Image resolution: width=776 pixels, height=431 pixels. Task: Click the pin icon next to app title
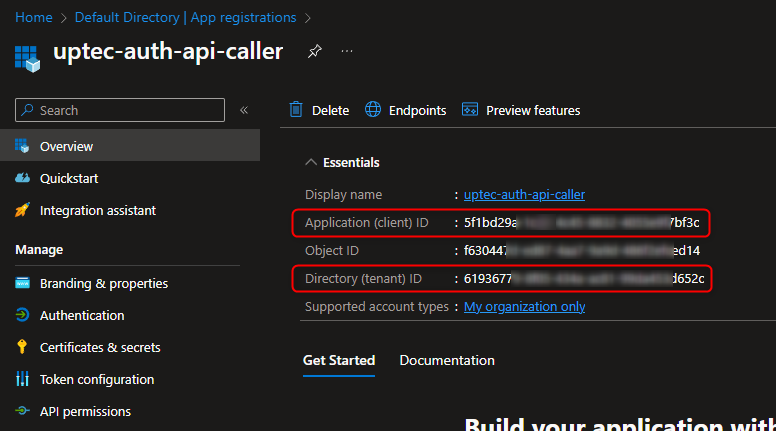[314, 51]
